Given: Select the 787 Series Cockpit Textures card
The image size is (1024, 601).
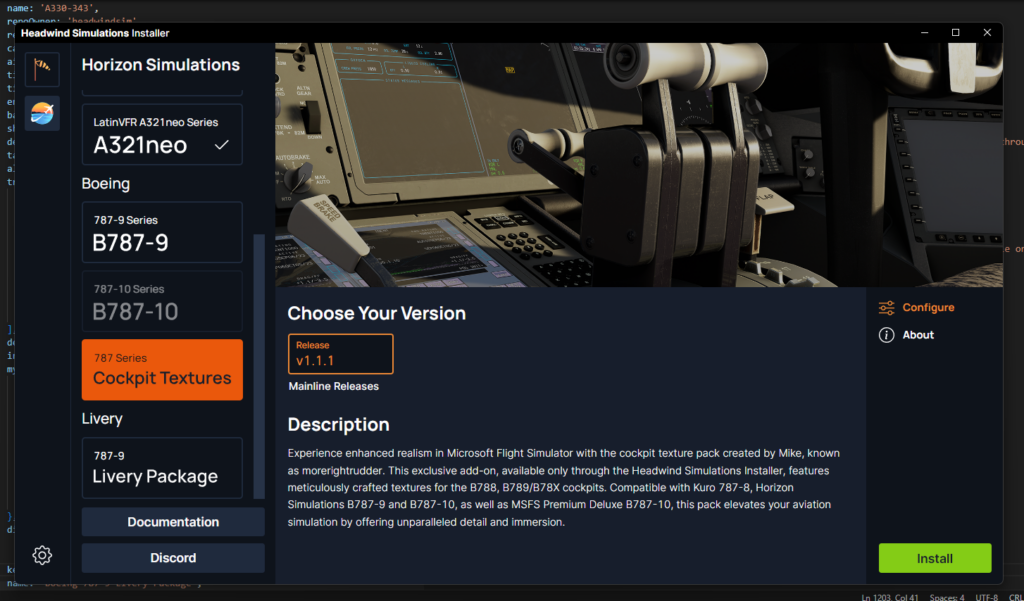Looking at the screenshot, I should point(162,370).
